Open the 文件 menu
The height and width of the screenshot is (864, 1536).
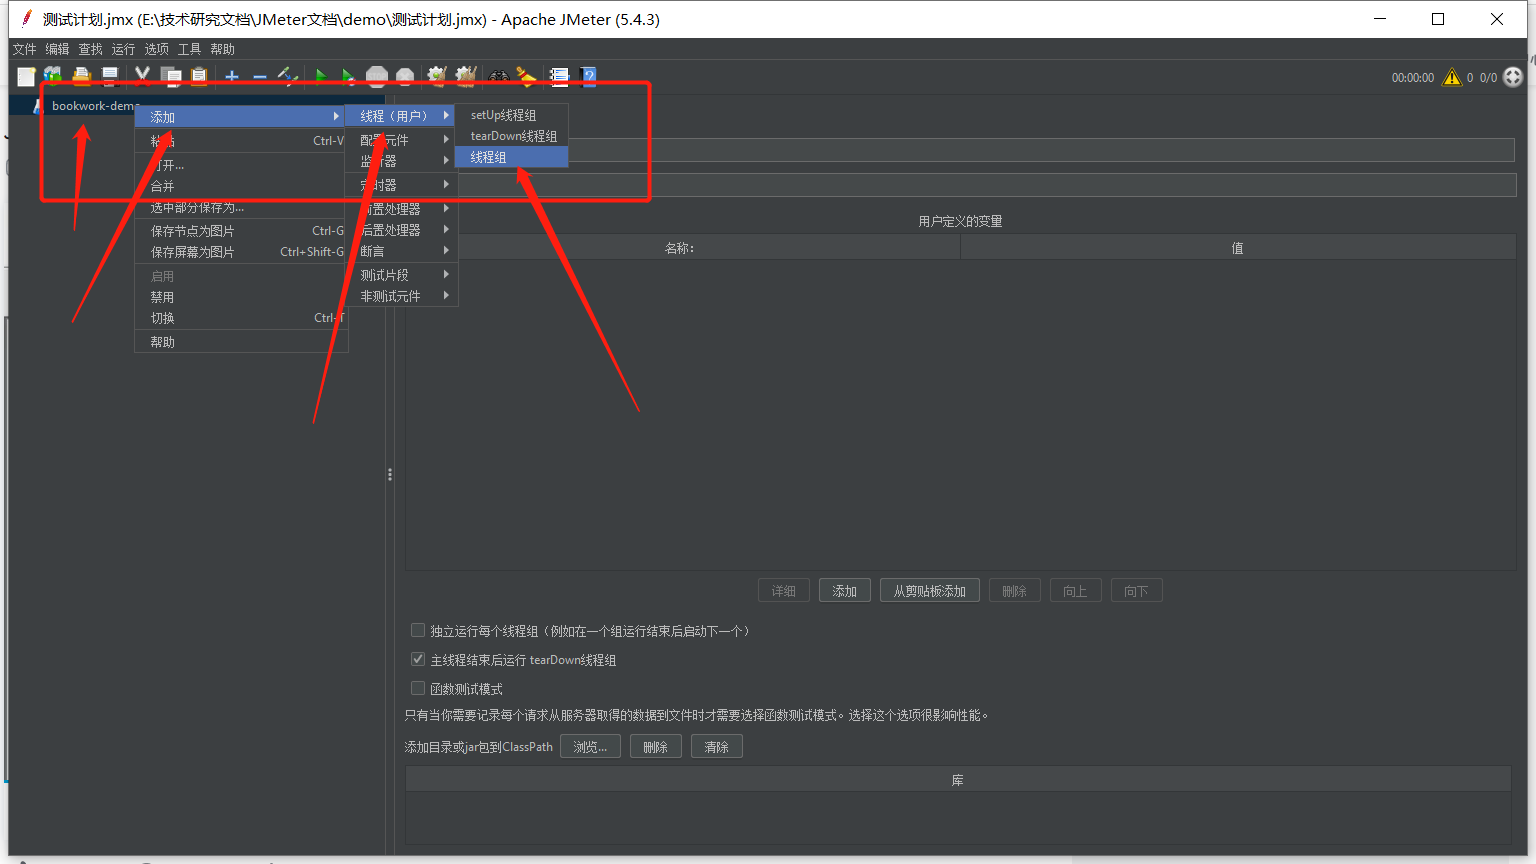click(24, 49)
